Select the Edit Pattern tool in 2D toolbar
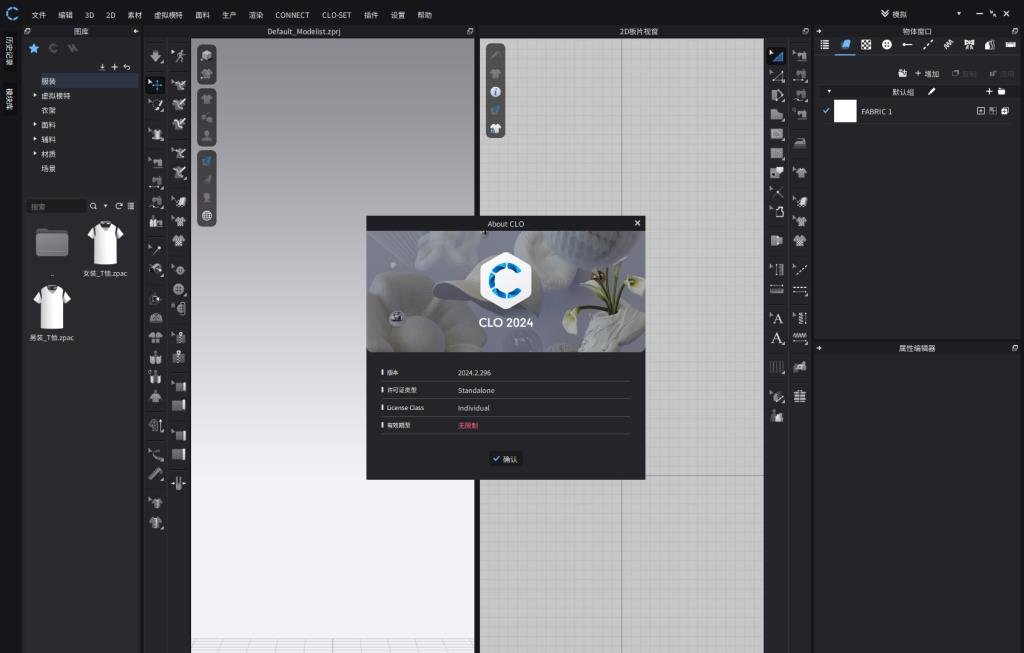This screenshot has height=653, width=1024. click(x=777, y=76)
